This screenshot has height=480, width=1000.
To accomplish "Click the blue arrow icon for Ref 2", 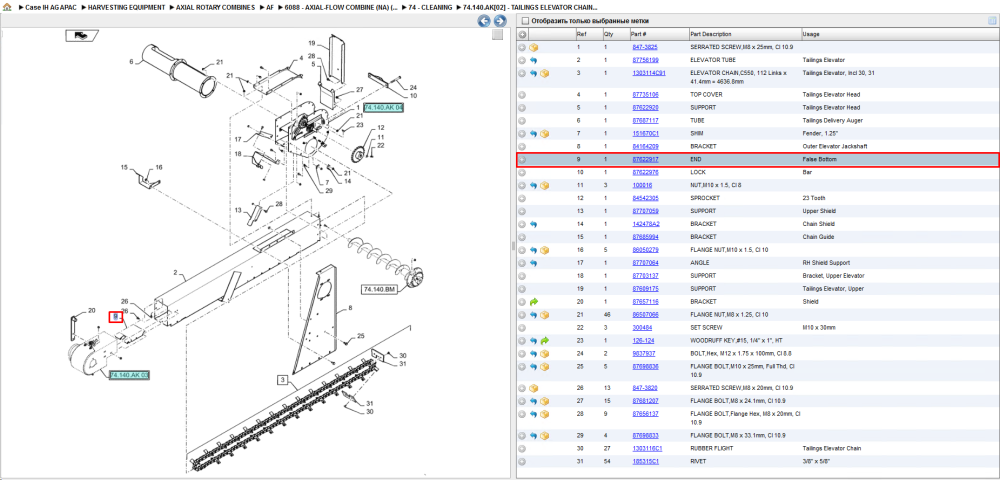I will coord(534,61).
